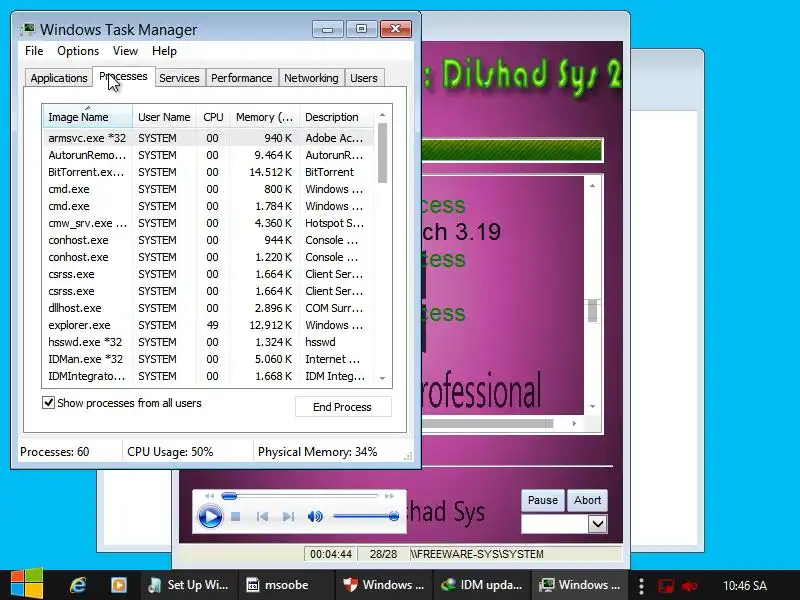Click the process list vertical scrollbar thumb
The height and width of the screenshot is (600, 800).
(382, 153)
